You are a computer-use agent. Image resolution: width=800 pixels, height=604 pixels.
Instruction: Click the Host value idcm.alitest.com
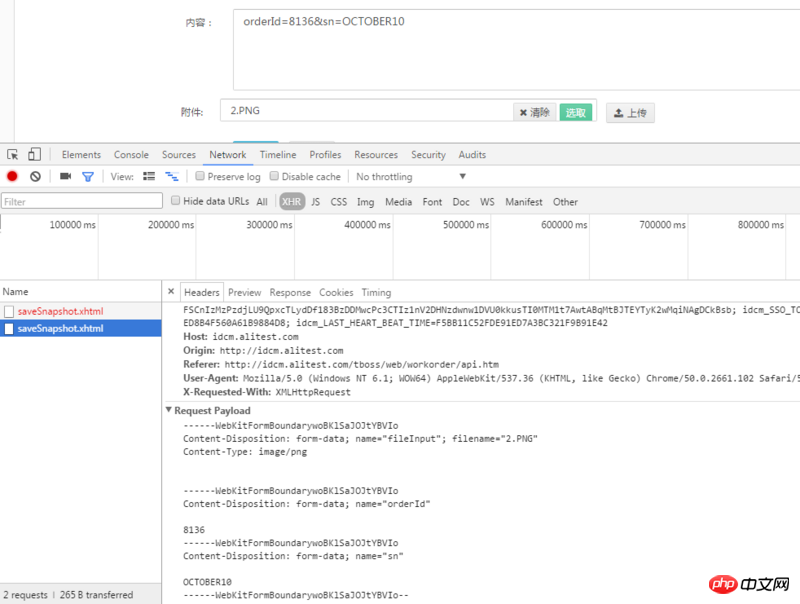256,337
